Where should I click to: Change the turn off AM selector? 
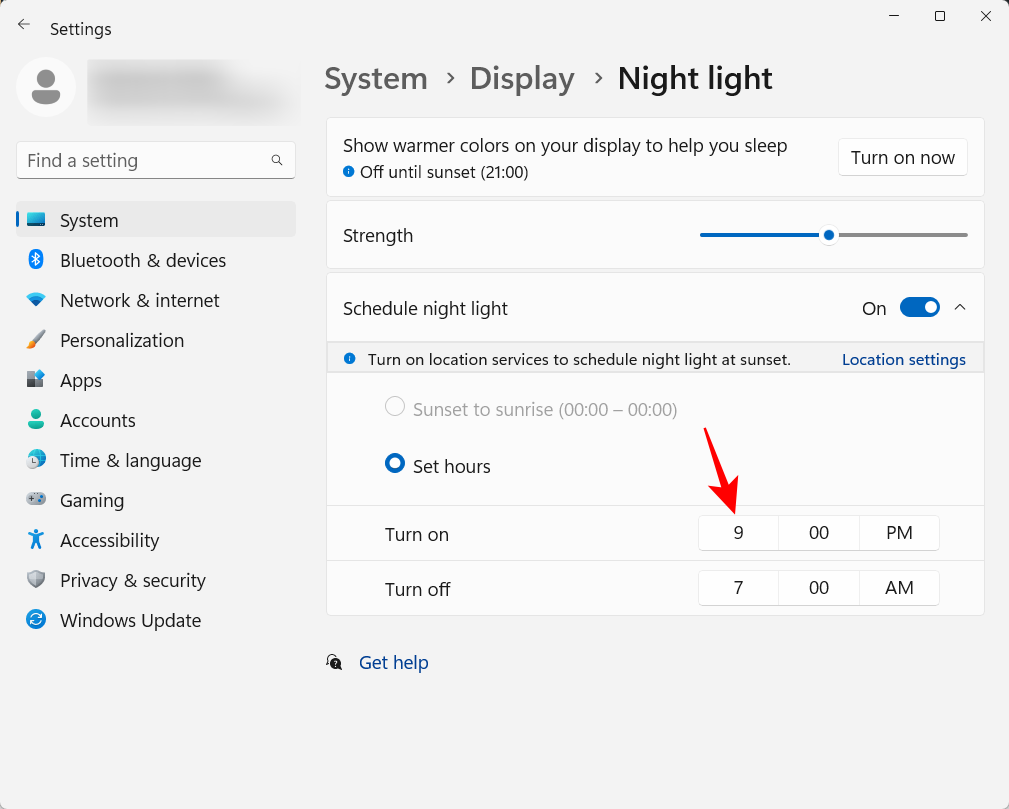[898, 588]
